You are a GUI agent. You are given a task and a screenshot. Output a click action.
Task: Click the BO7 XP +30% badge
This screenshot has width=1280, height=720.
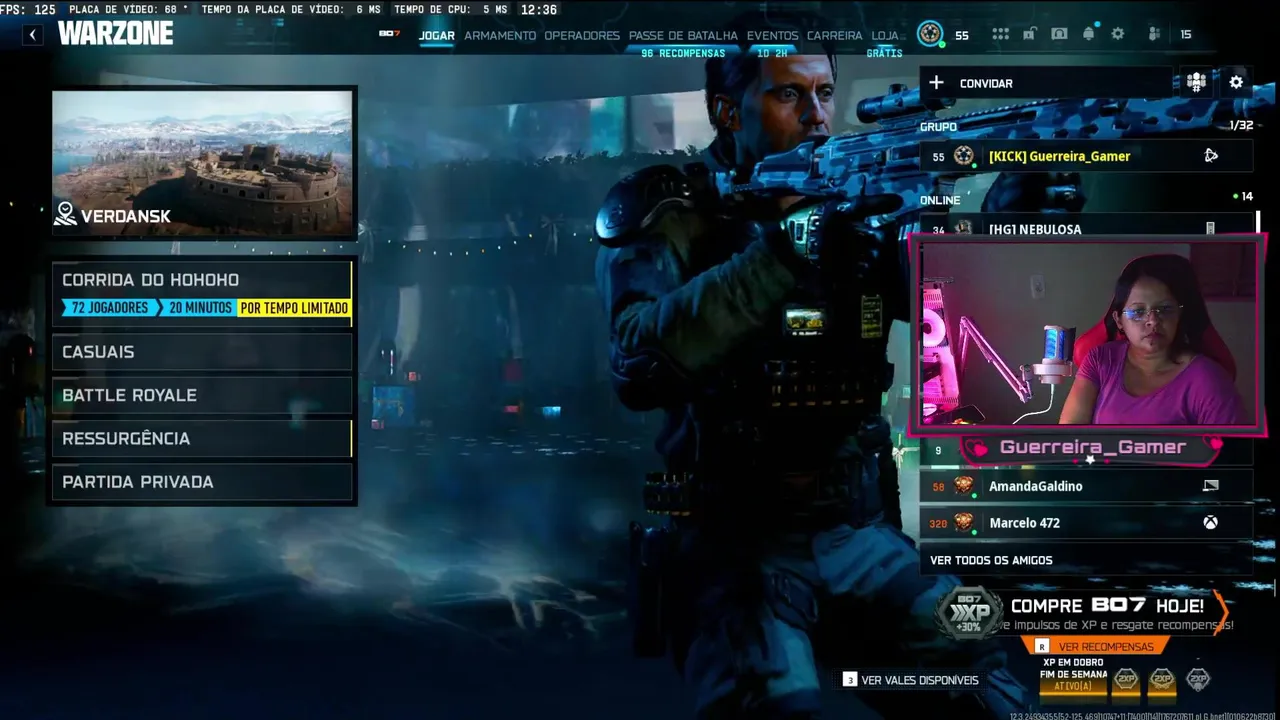pos(969,613)
